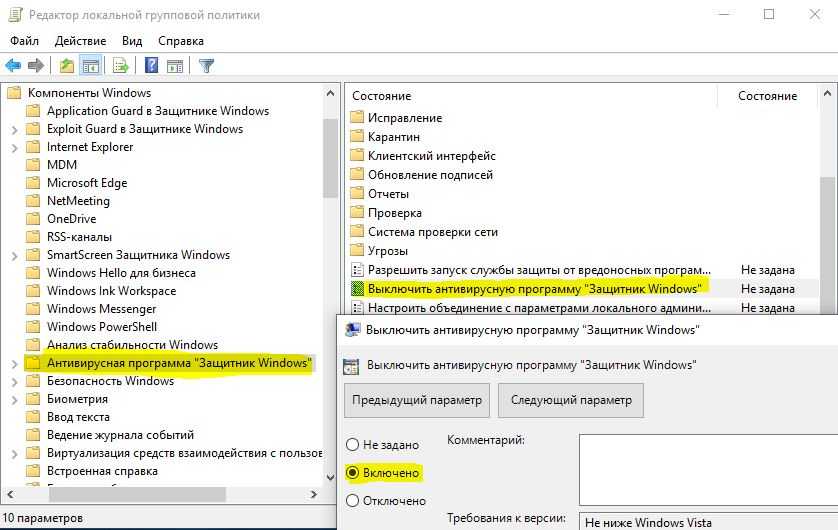
Task: Expand the Биометрия tree node
Action: pos(14,400)
